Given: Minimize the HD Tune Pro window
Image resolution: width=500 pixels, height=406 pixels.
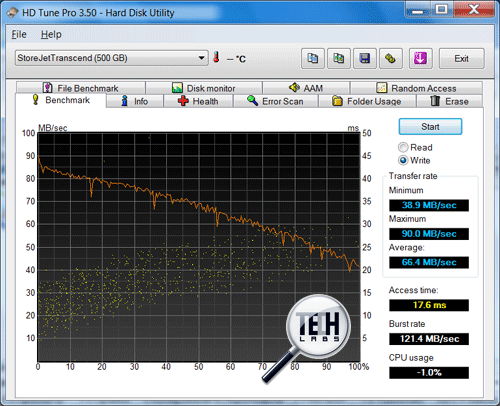Looking at the screenshot, I should [417, 10].
